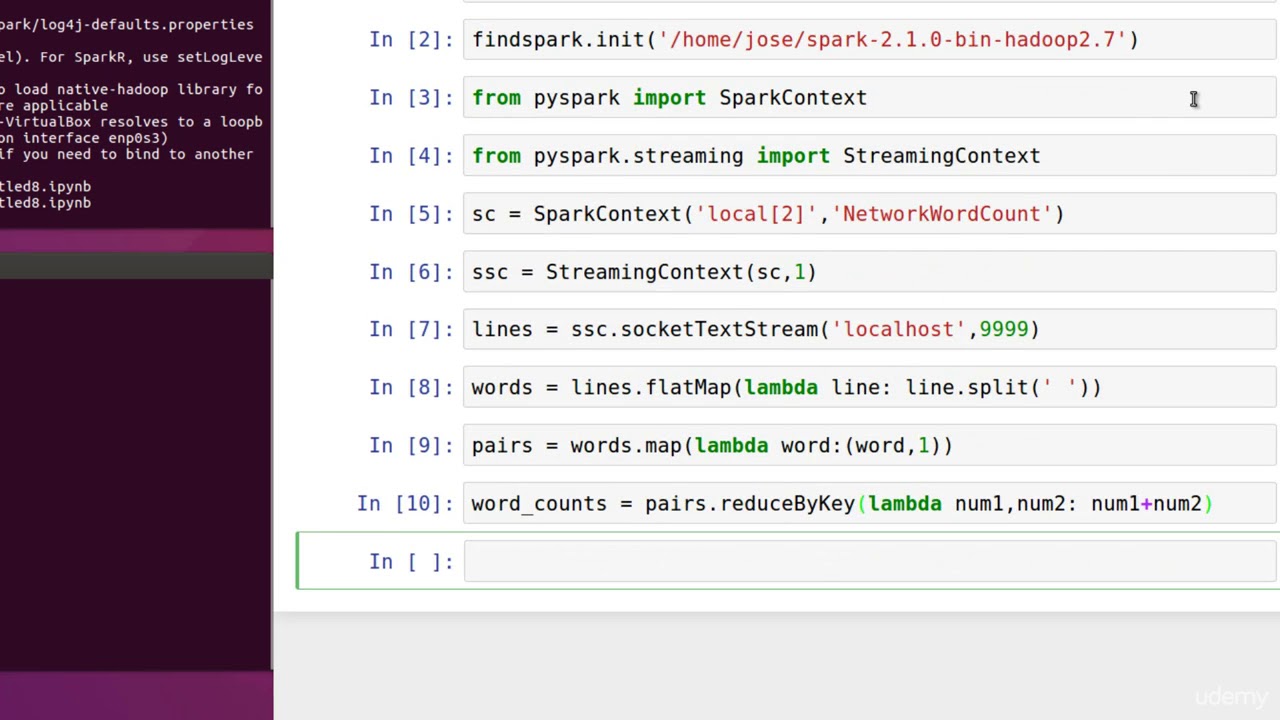Click 'NetworkWordCount' string in cell 5

coord(942,213)
